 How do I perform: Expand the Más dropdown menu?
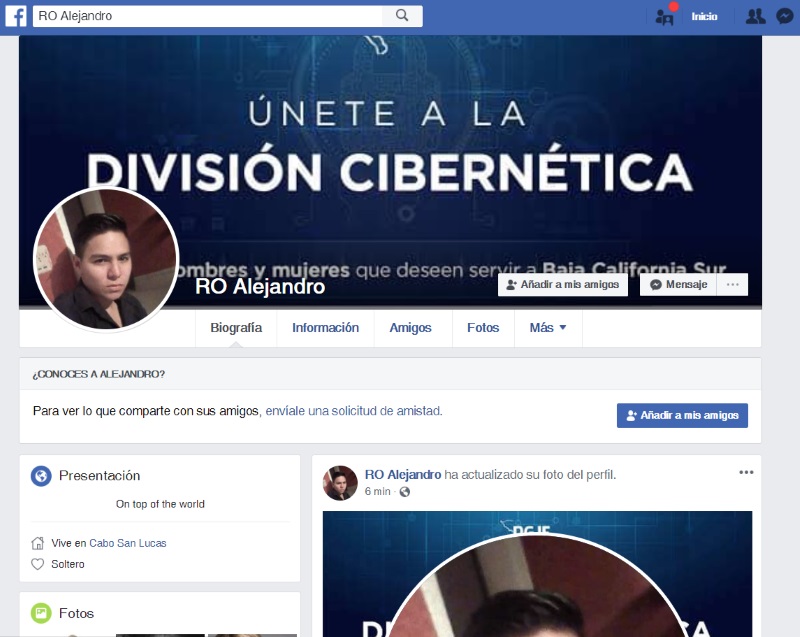pos(548,327)
